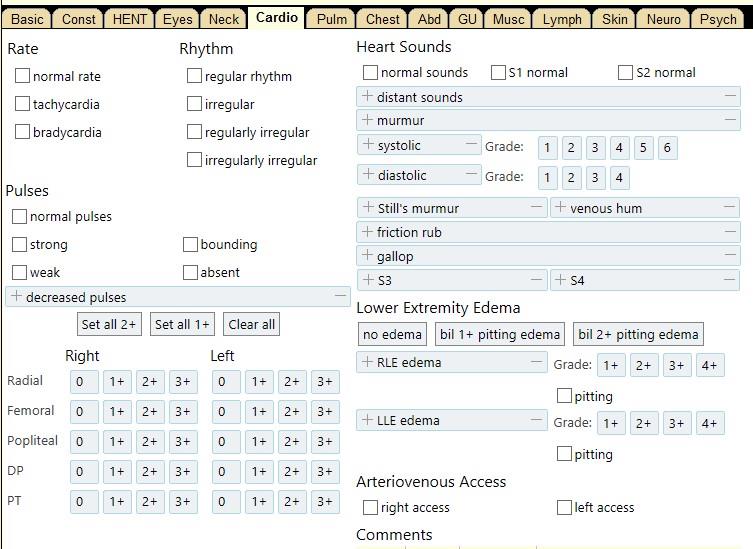Switch to the Pulm tab
The width and height of the screenshot is (753, 549).
pos(331,19)
